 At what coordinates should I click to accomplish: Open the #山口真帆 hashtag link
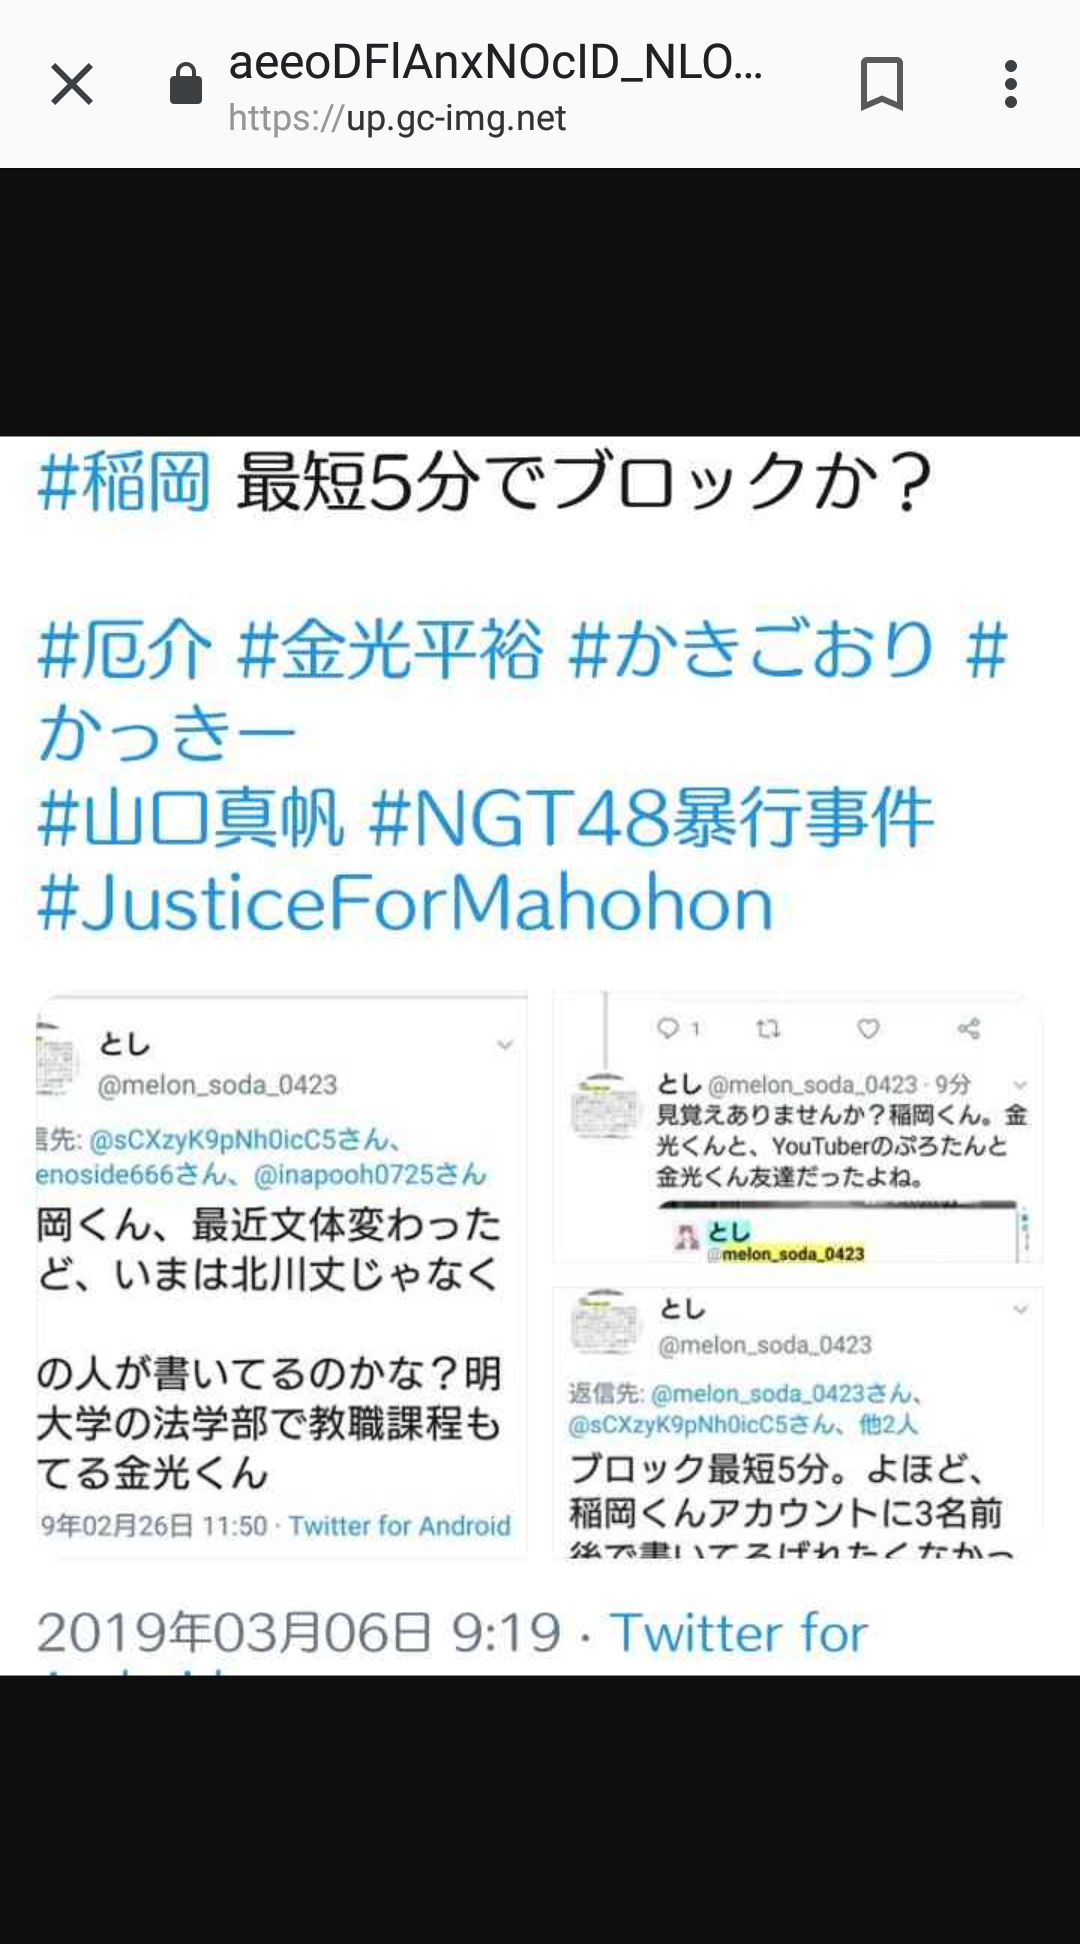click(x=191, y=818)
